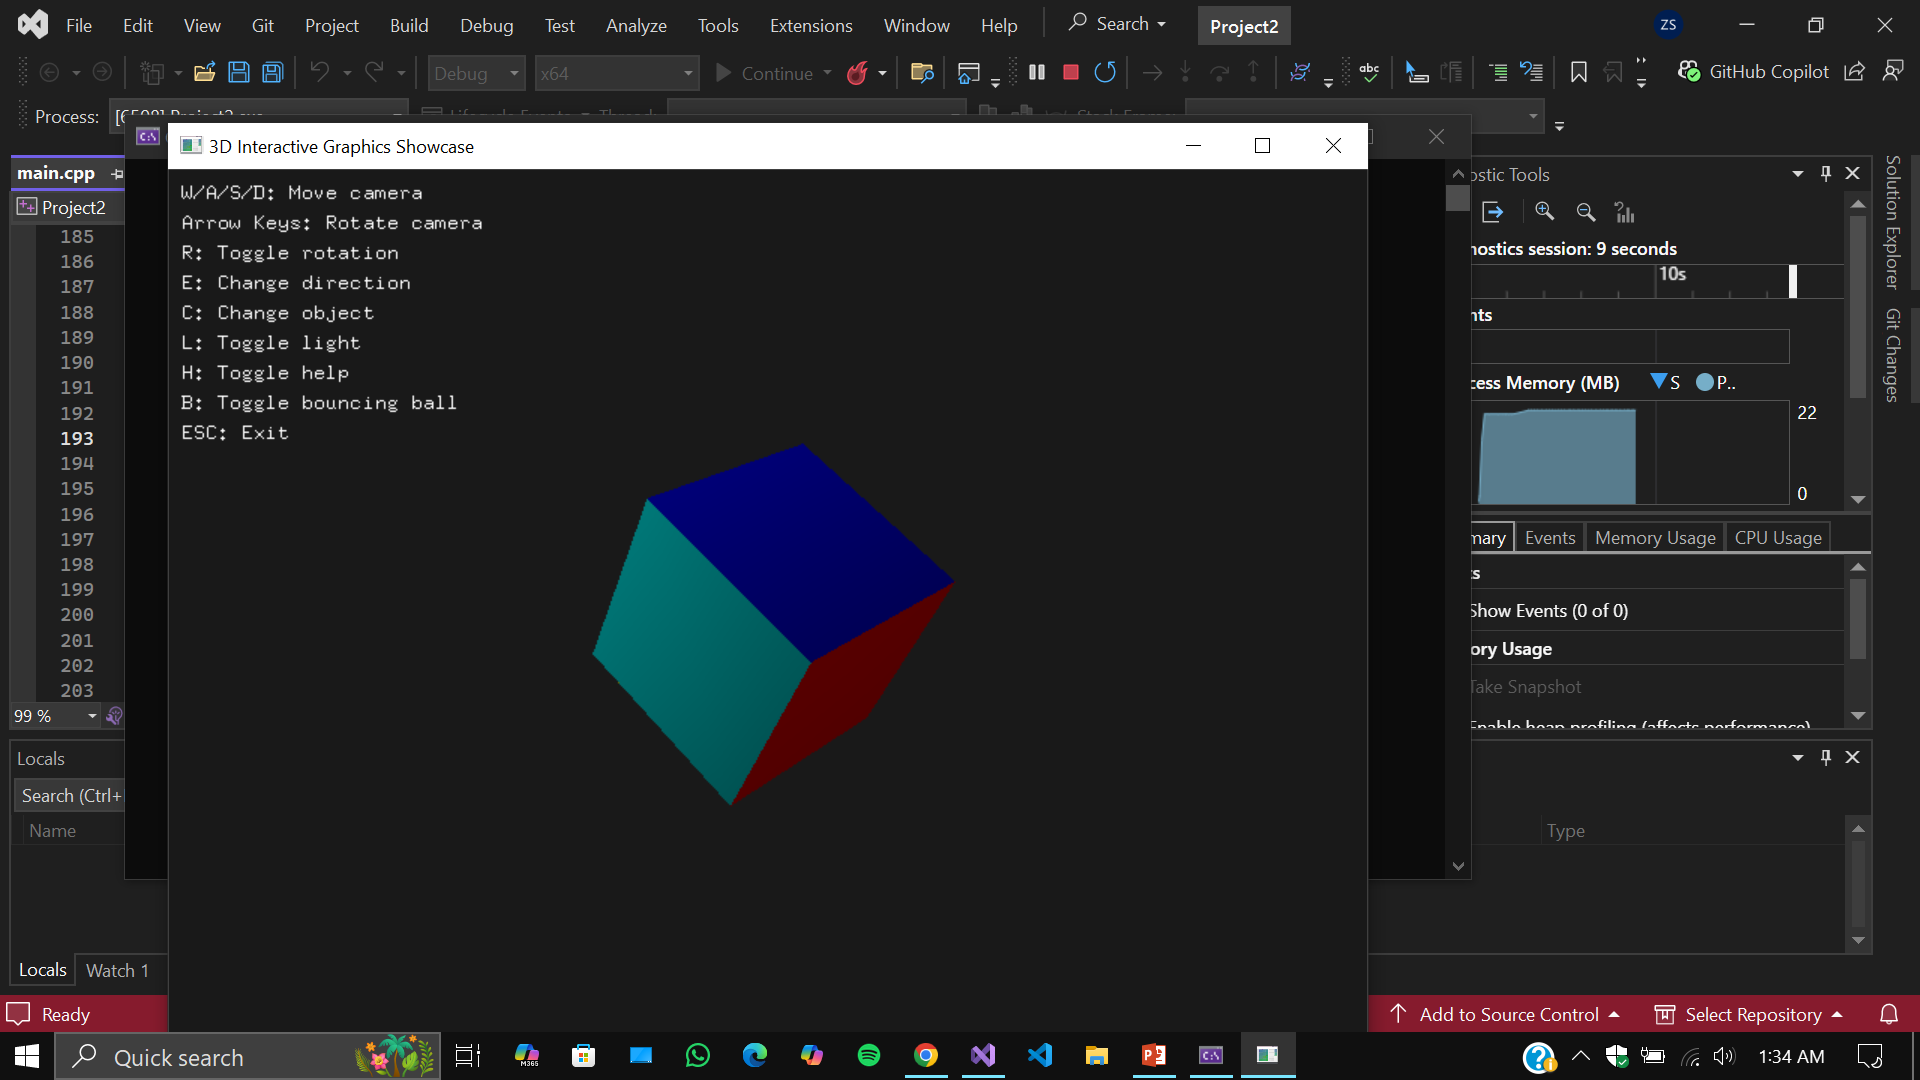Open Chrome from the taskbar
The height and width of the screenshot is (1080, 1920).
click(x=926, y=1055)
